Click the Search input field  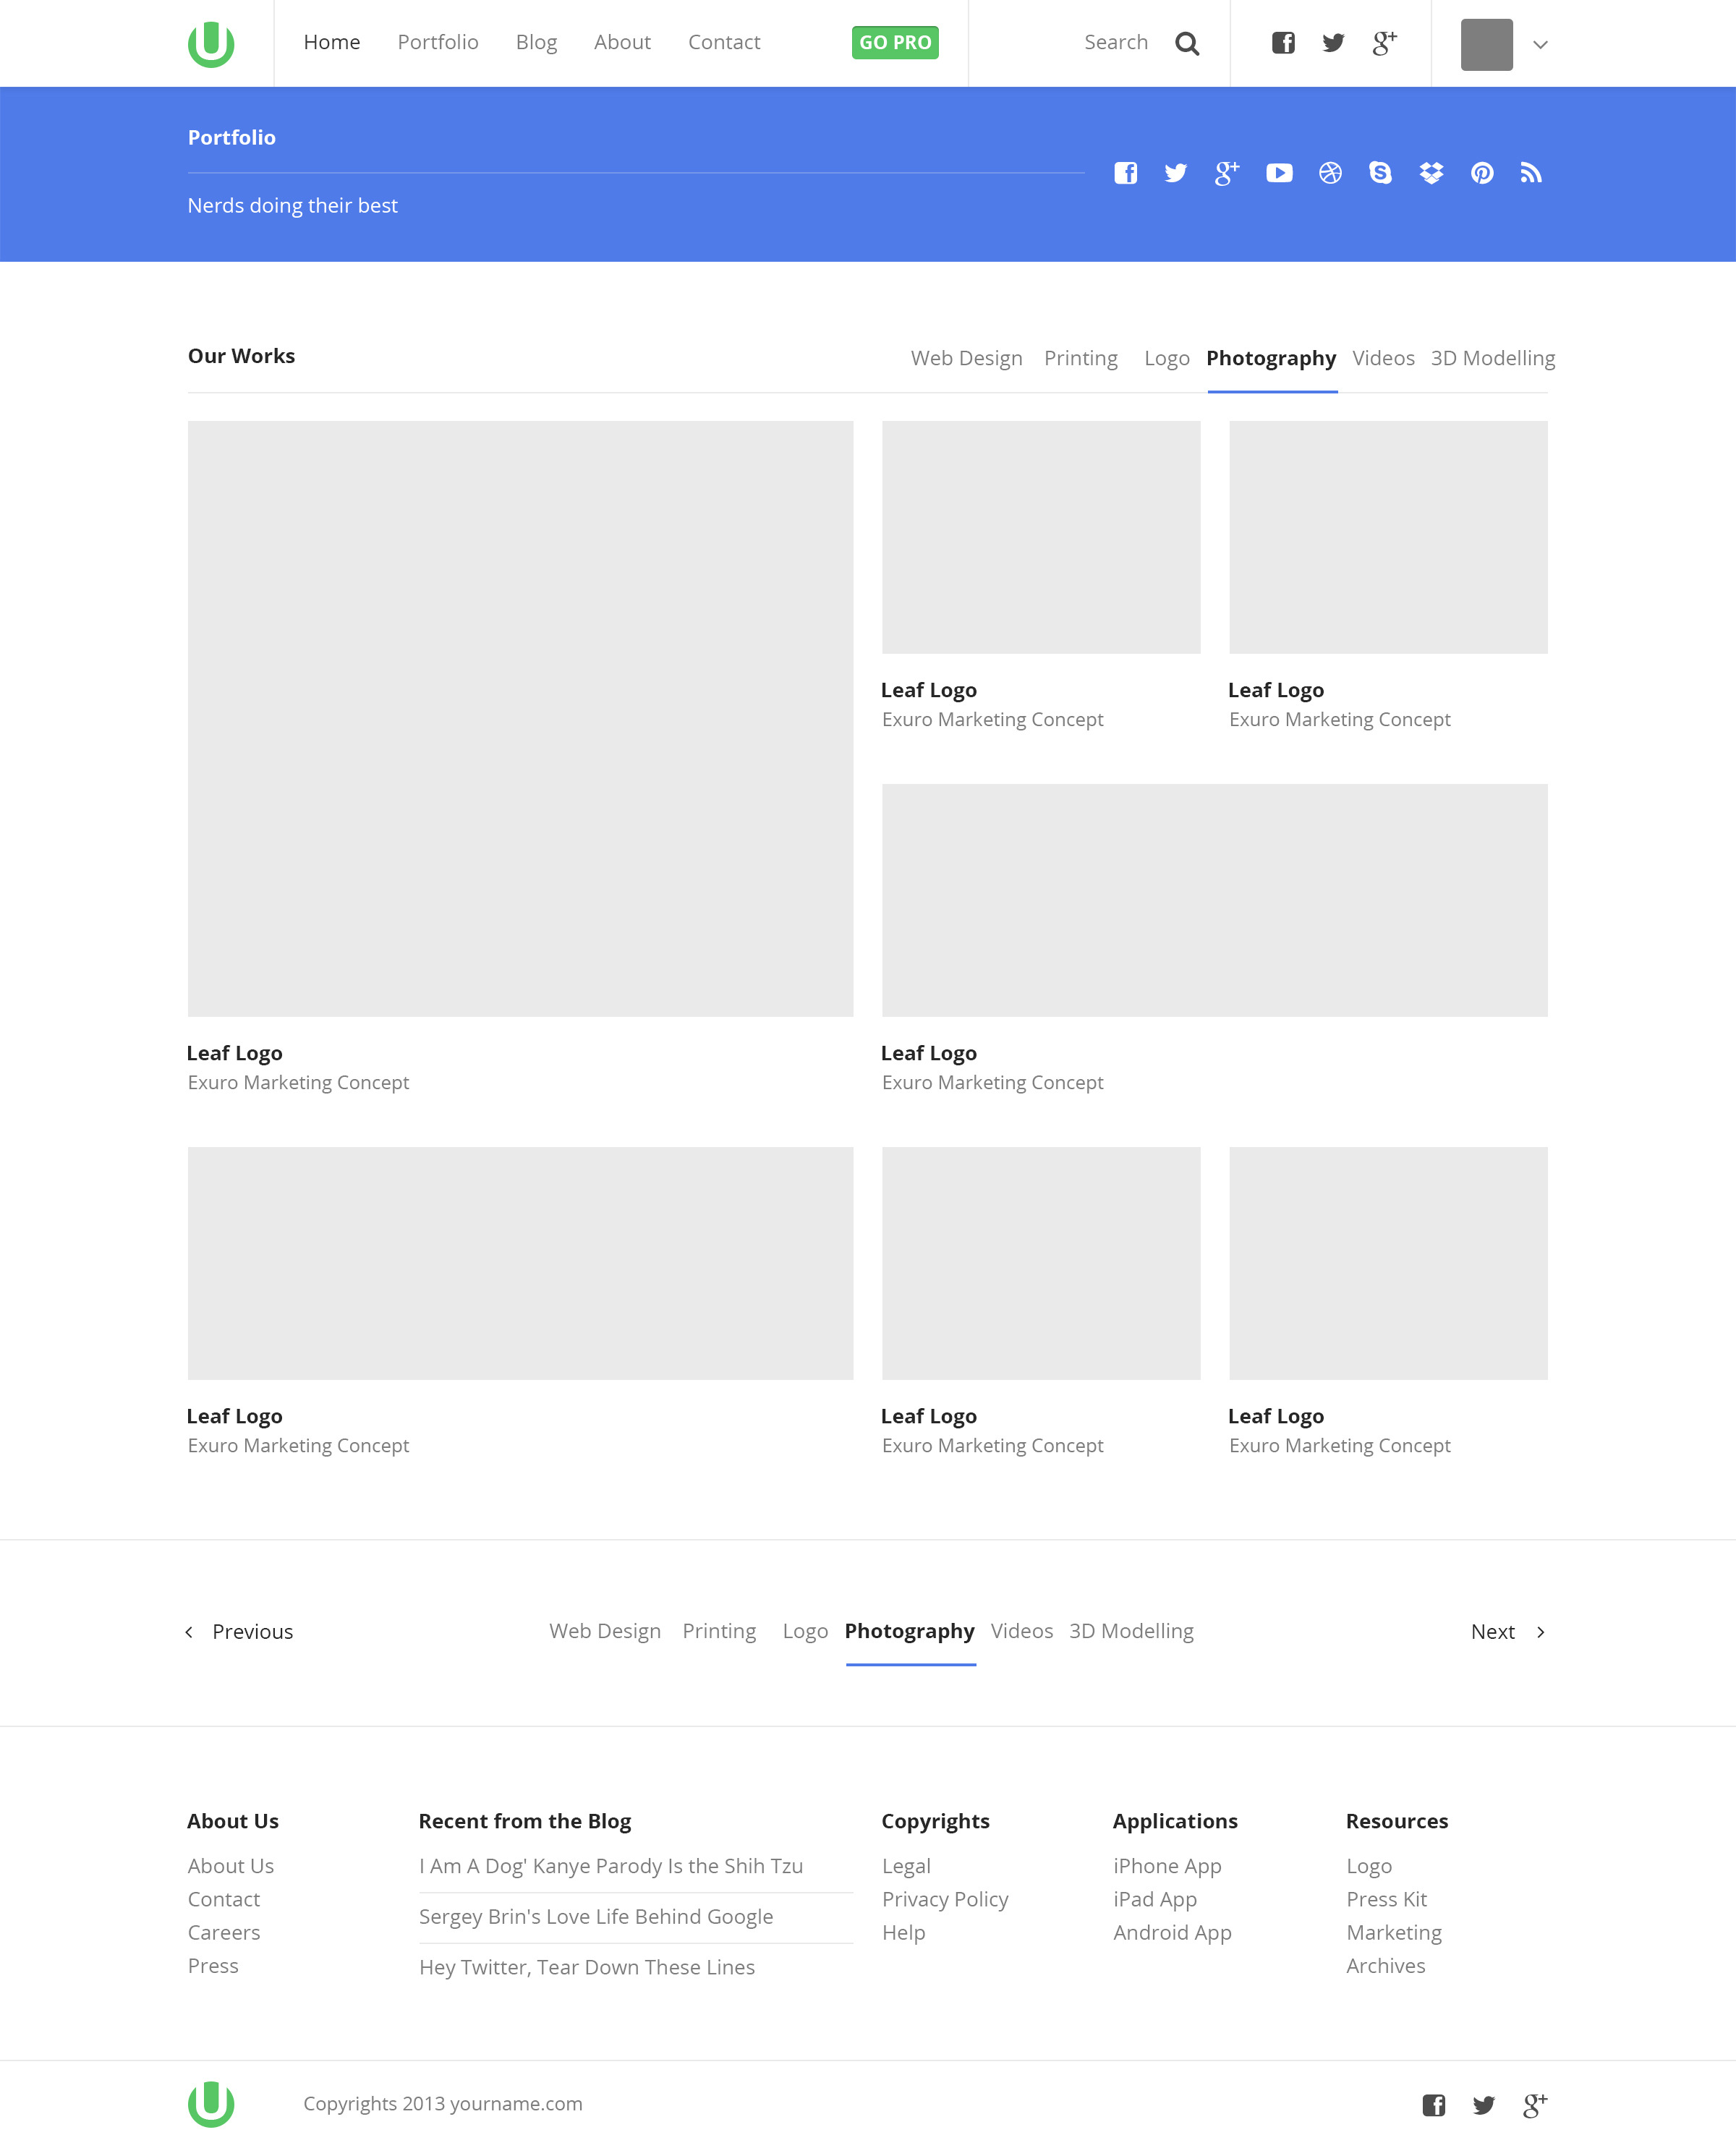[1115, 43]
